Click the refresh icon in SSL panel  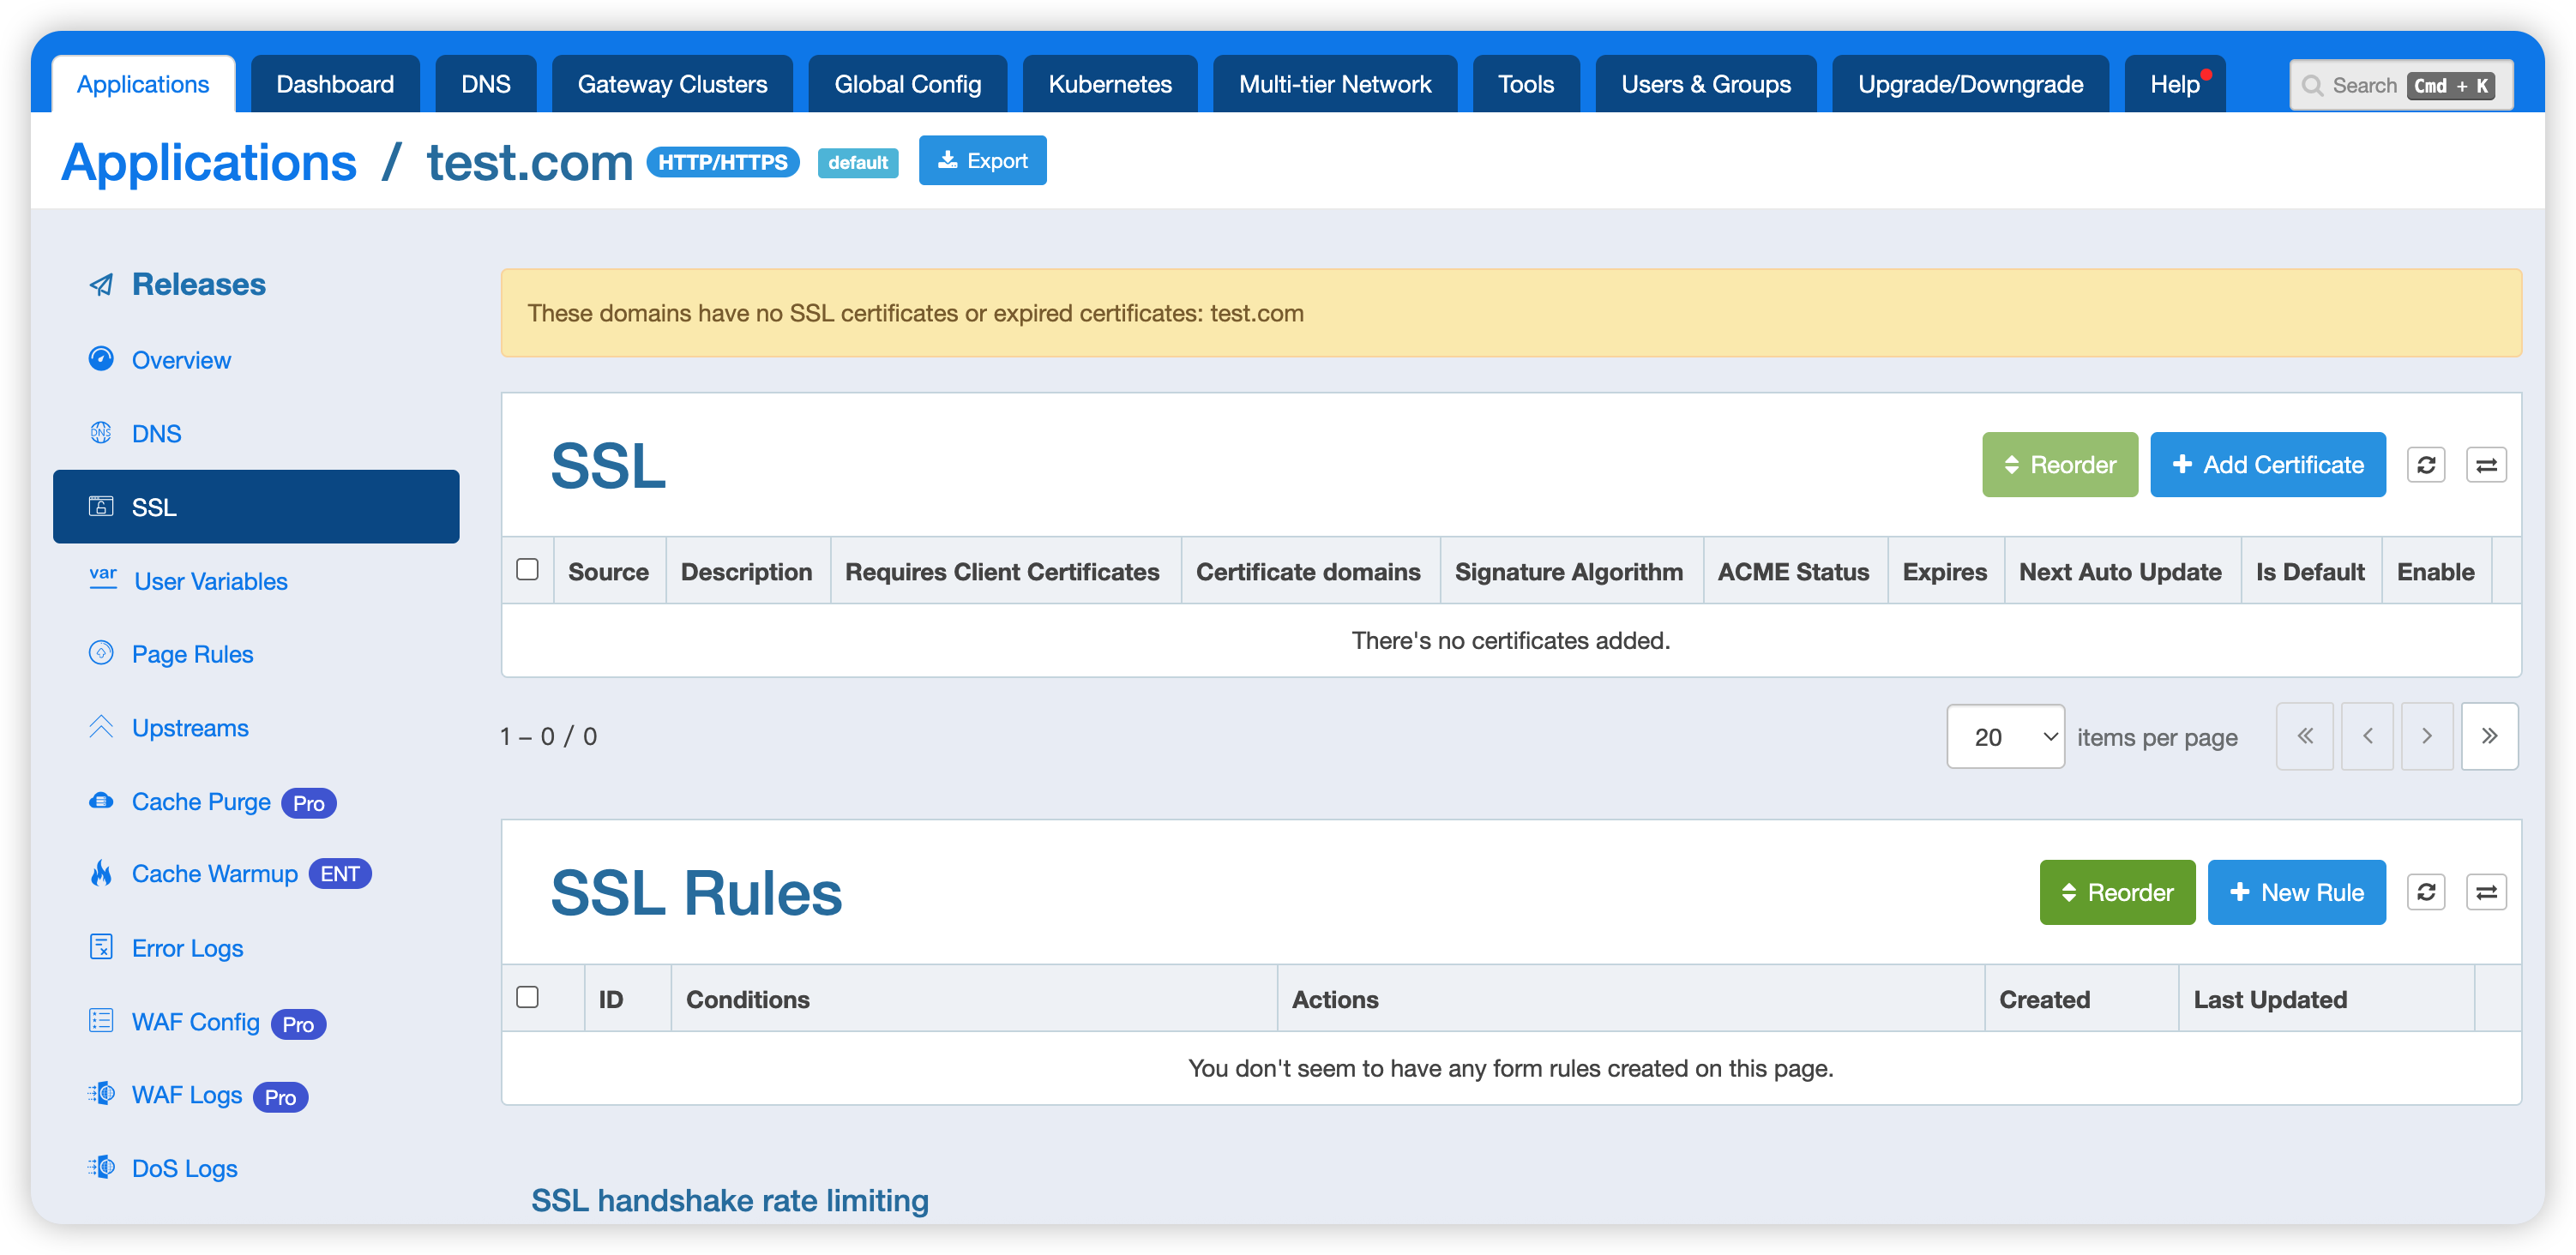pos(2425,465)
